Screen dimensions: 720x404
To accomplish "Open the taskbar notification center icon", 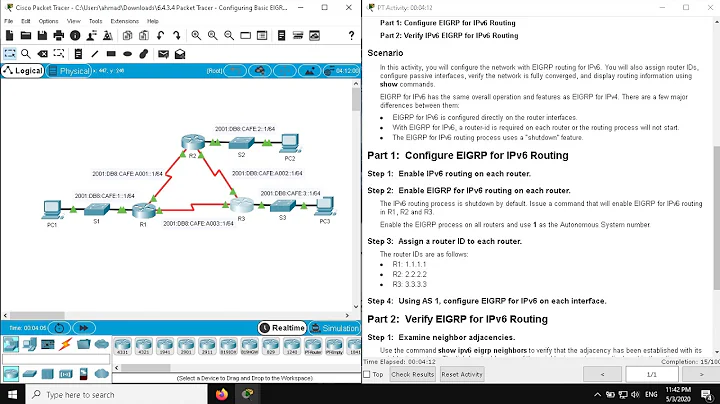I will point(706,394).
